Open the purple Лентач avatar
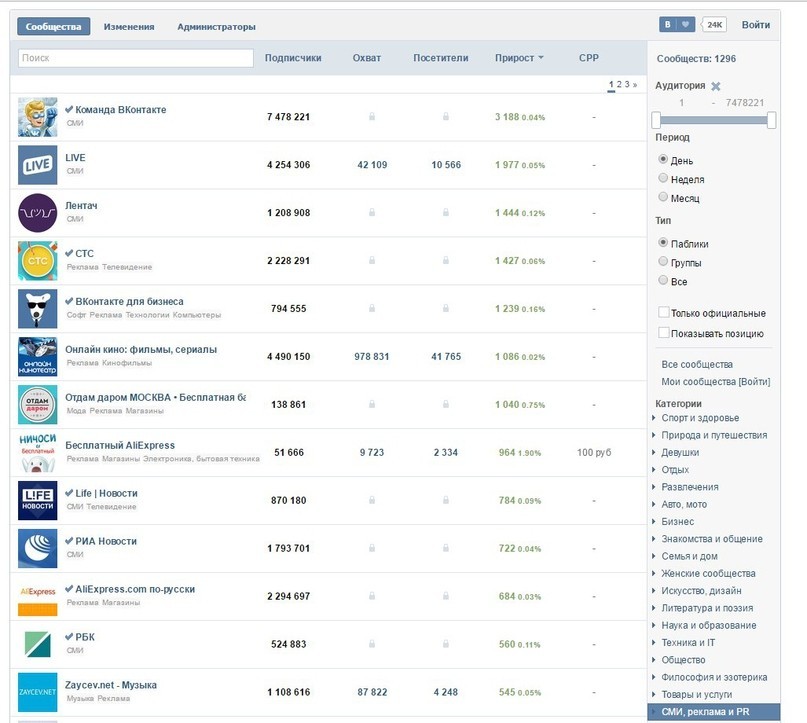Screen dimensions: 807x723 pyautogui.click(x=38, y=213)
